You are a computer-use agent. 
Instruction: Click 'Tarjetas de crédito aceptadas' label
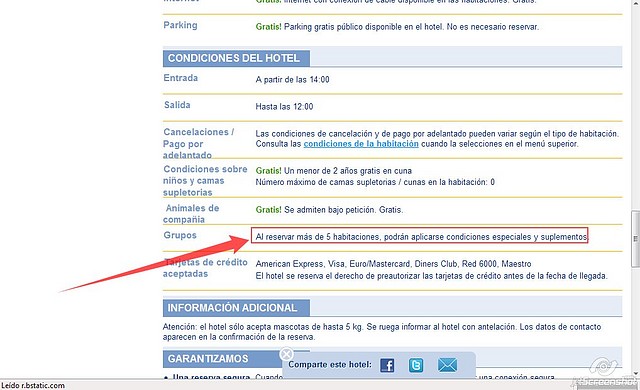205,268
